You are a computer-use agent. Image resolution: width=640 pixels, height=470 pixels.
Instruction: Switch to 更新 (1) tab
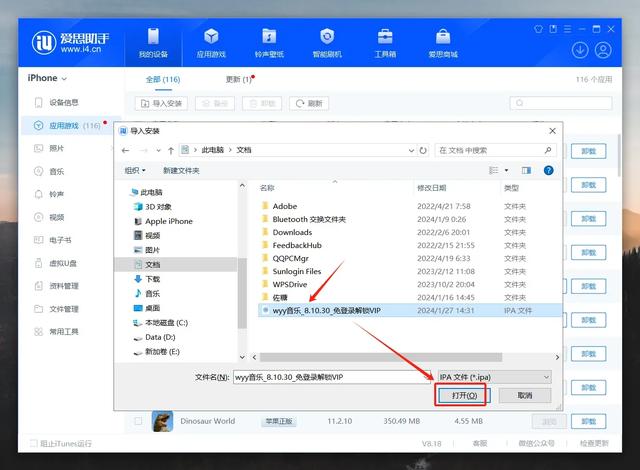pos(239,80)
